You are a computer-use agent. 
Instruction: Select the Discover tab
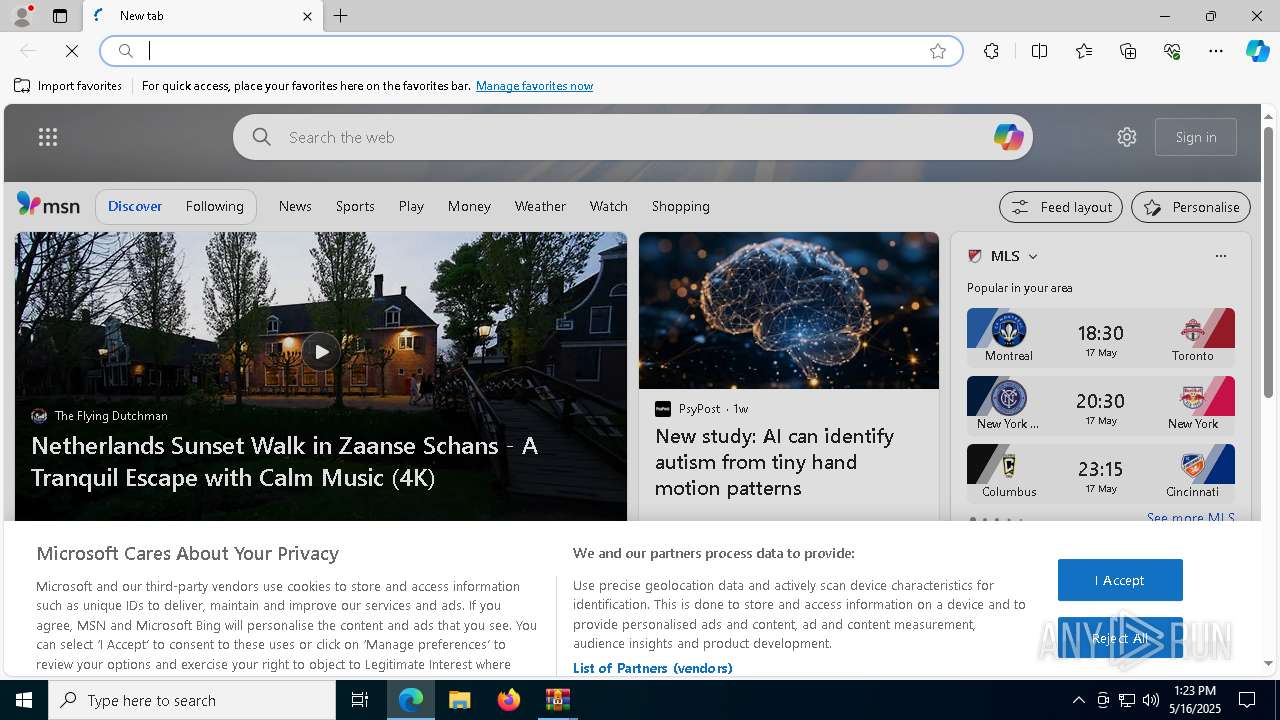click(x=135, y=206)
